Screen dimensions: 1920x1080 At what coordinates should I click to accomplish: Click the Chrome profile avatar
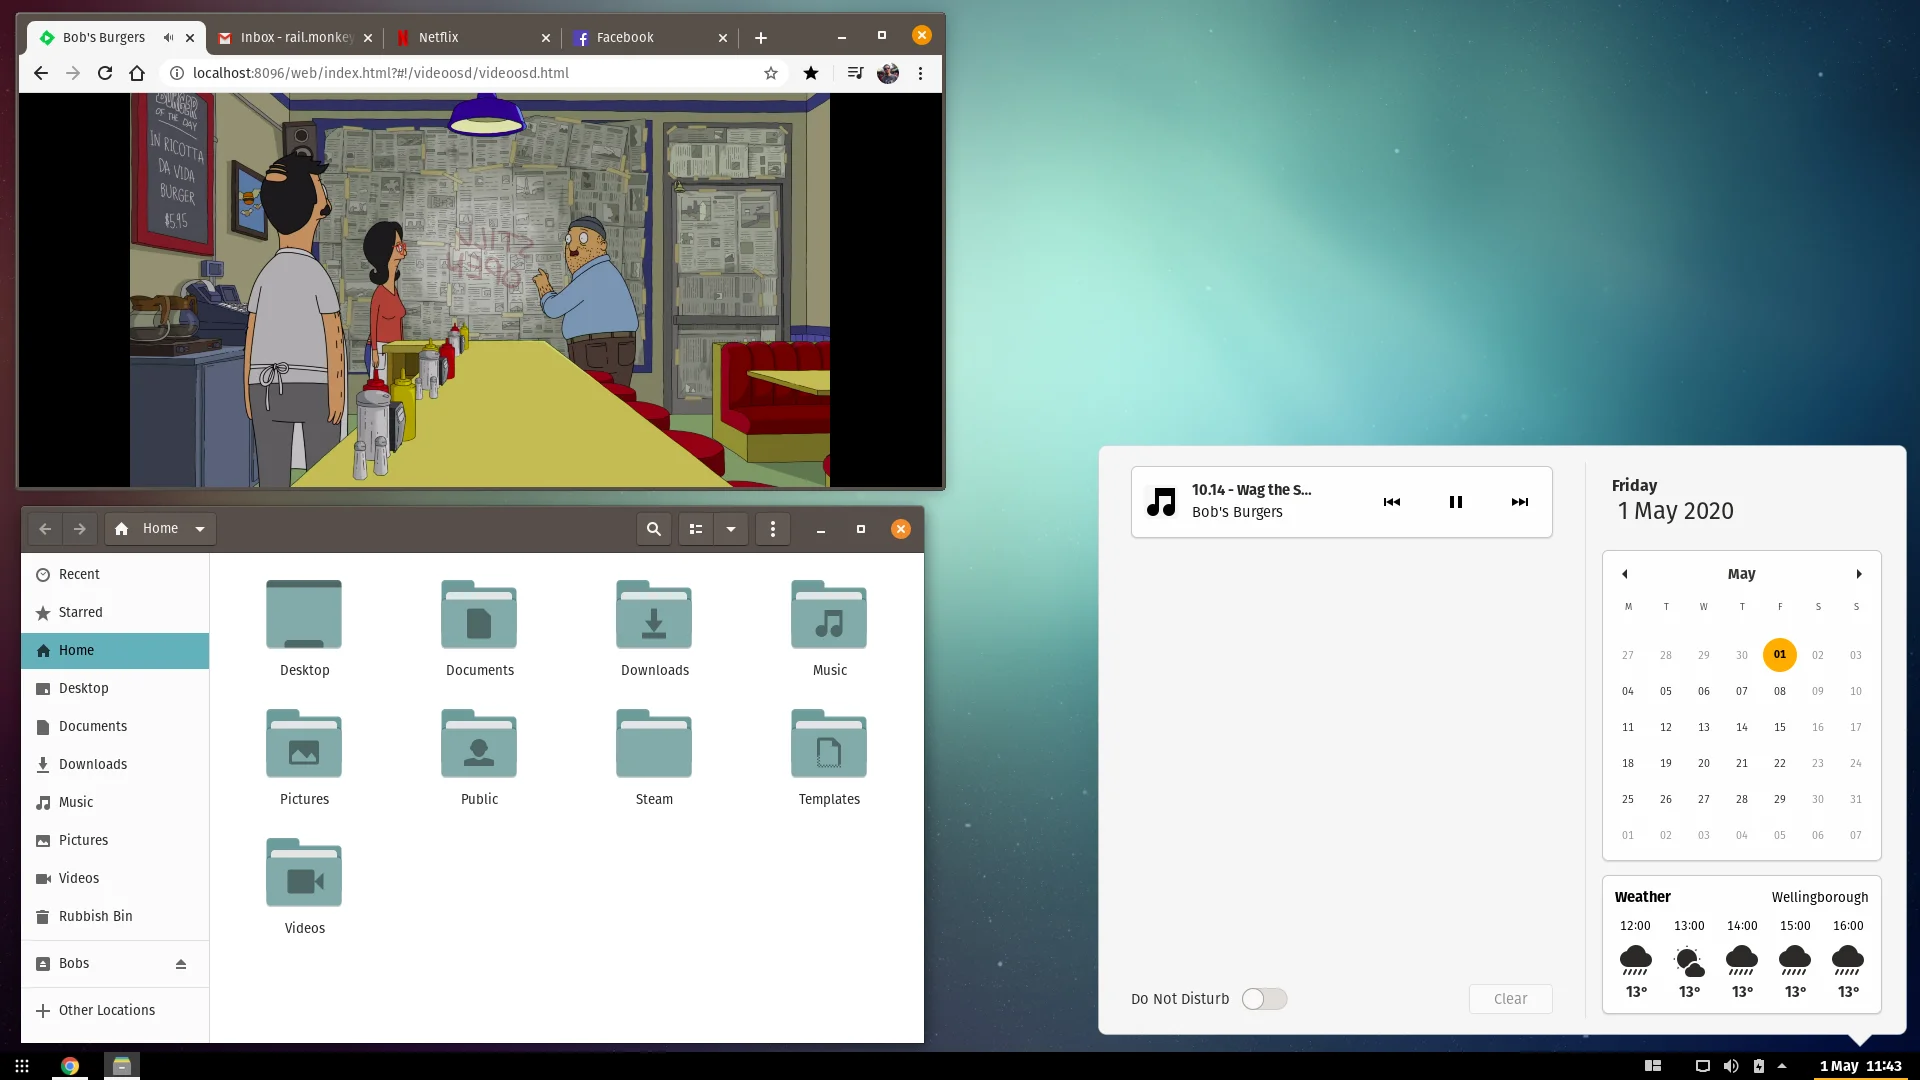click(x=888, y=73)
